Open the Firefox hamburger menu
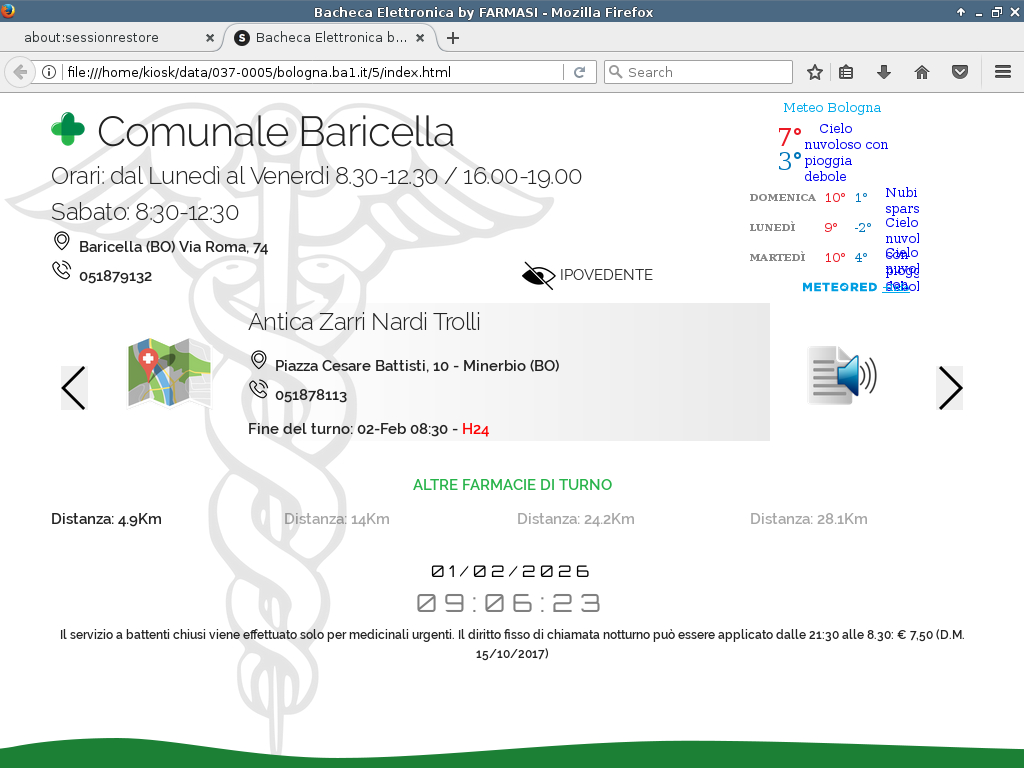Viewport: 1024px width, 768px height. pyautogui.click(x=1003, y=72)
